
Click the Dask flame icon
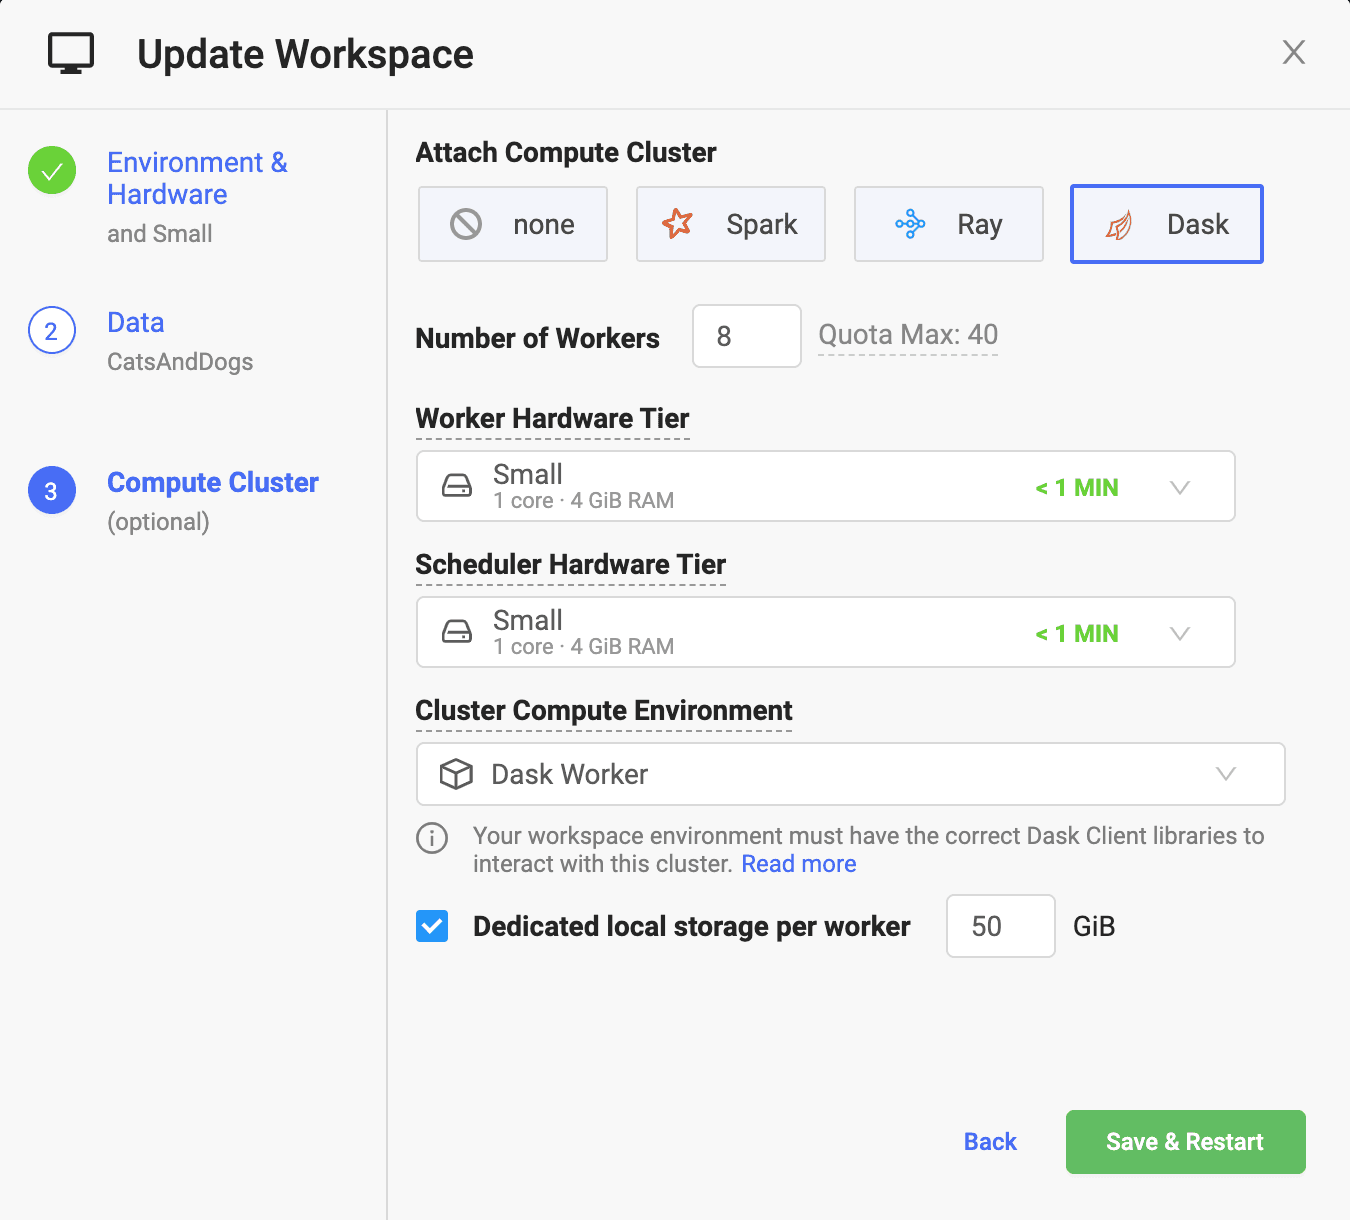[x=1119, y=225]
